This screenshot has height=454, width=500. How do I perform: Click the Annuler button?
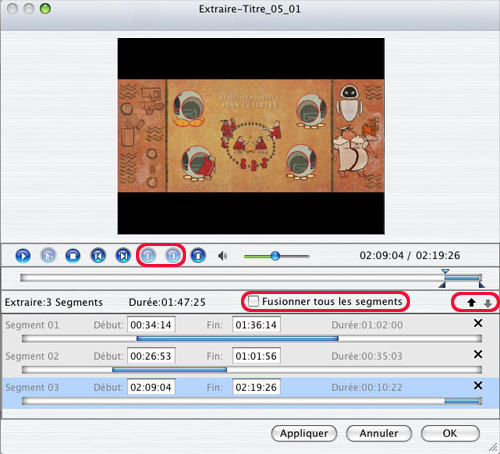coord(379,433)
